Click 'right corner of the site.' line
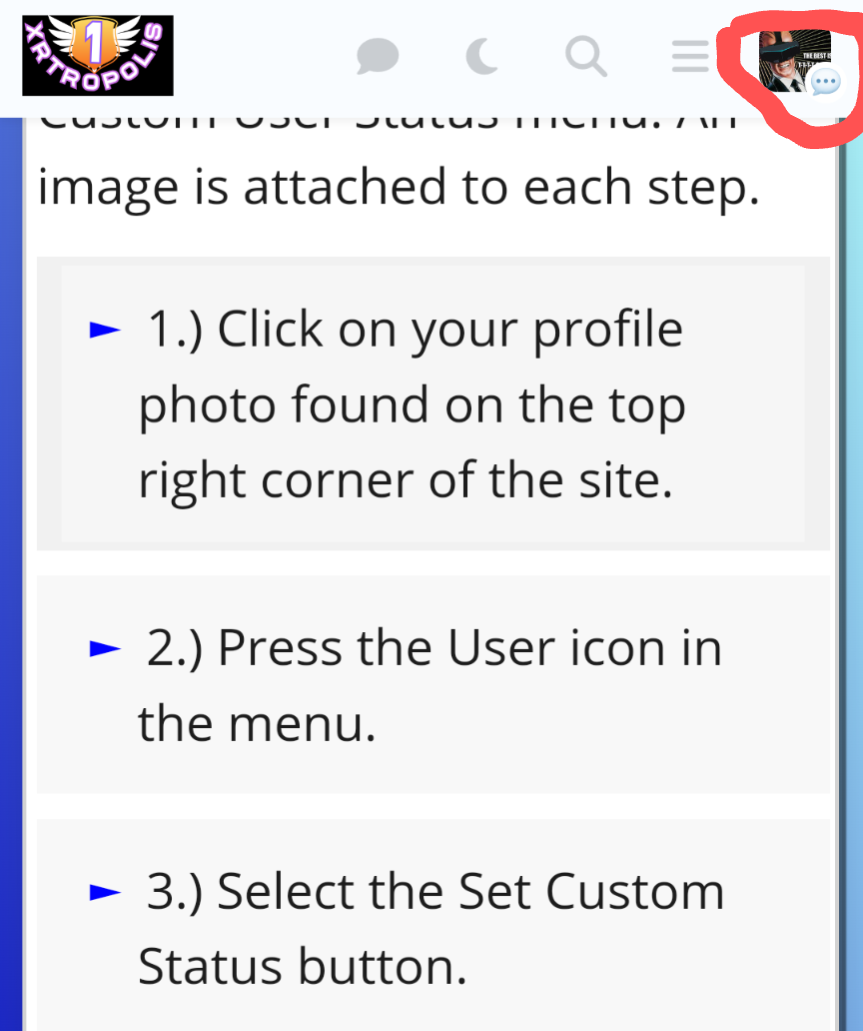 pyautogui.click(x=406, y=481)
